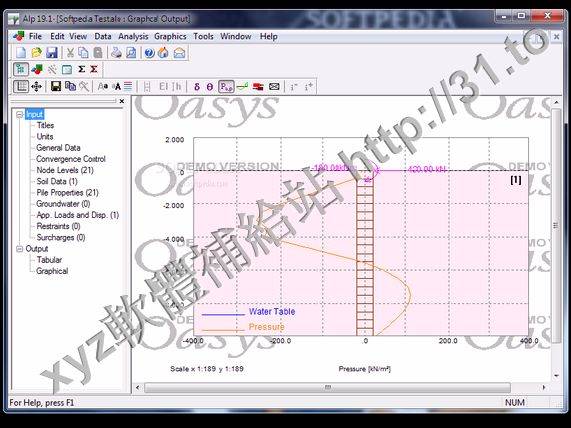
Task: Open Titles in the tree
Action: pos(45,125)
